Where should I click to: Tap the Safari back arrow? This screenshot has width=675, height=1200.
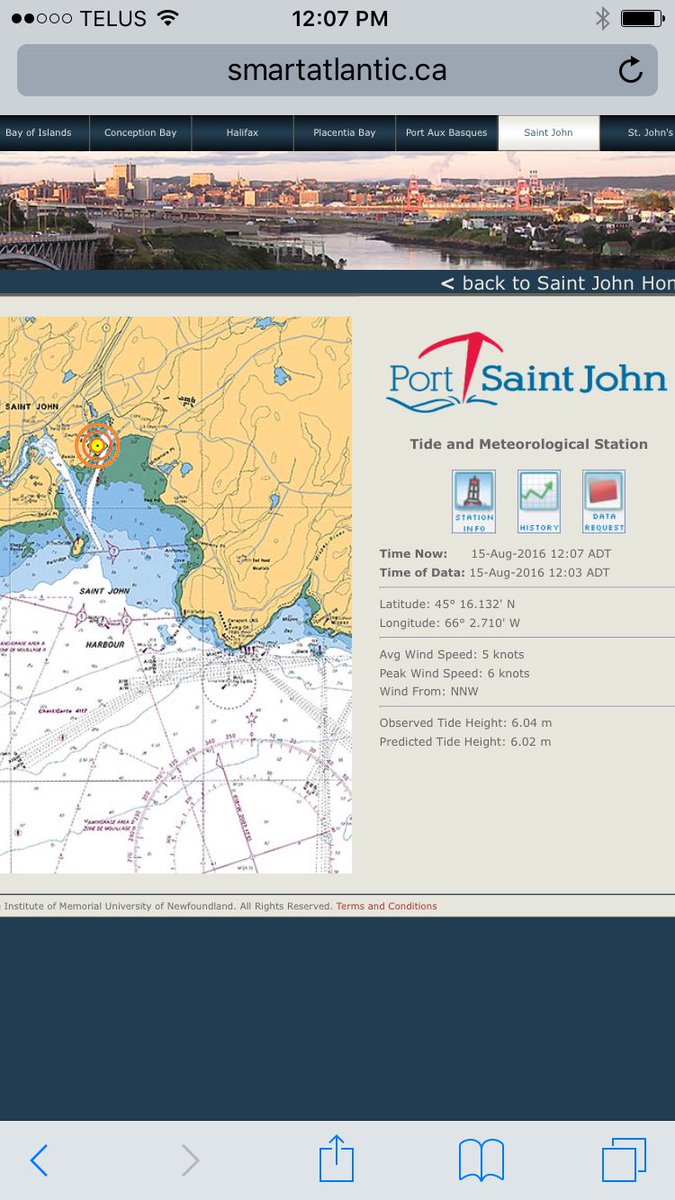coord(39,1160)
